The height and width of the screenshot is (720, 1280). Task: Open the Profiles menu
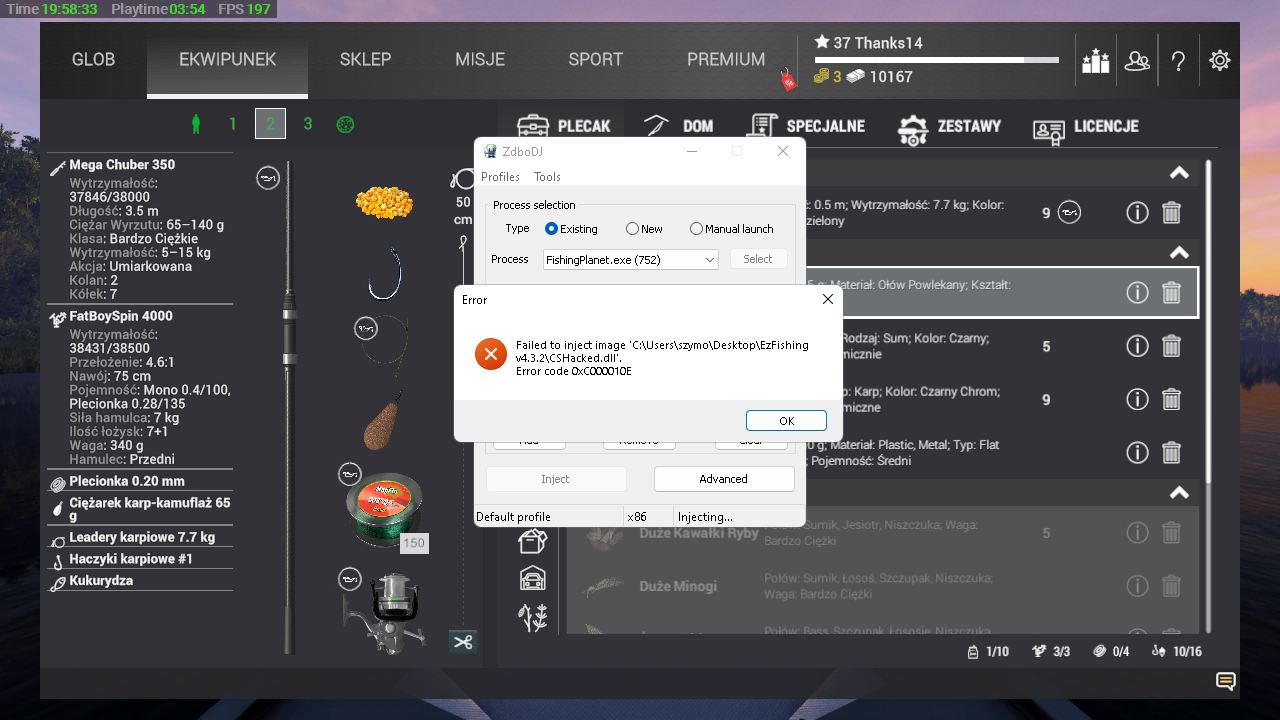click(x=500, y=177)
